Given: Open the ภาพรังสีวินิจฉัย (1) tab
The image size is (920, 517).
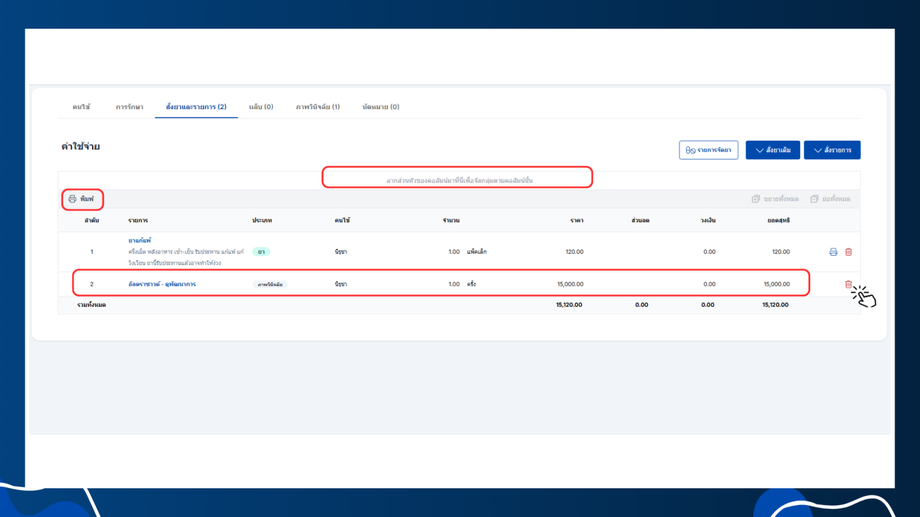Looking at the screenshot, I should (x=317, y=107).
